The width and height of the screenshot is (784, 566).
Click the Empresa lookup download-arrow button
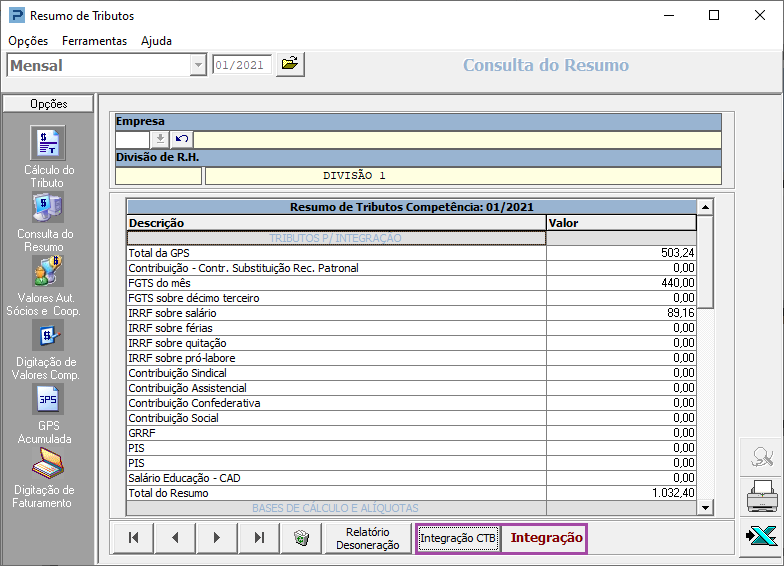(x=160, y=139)
